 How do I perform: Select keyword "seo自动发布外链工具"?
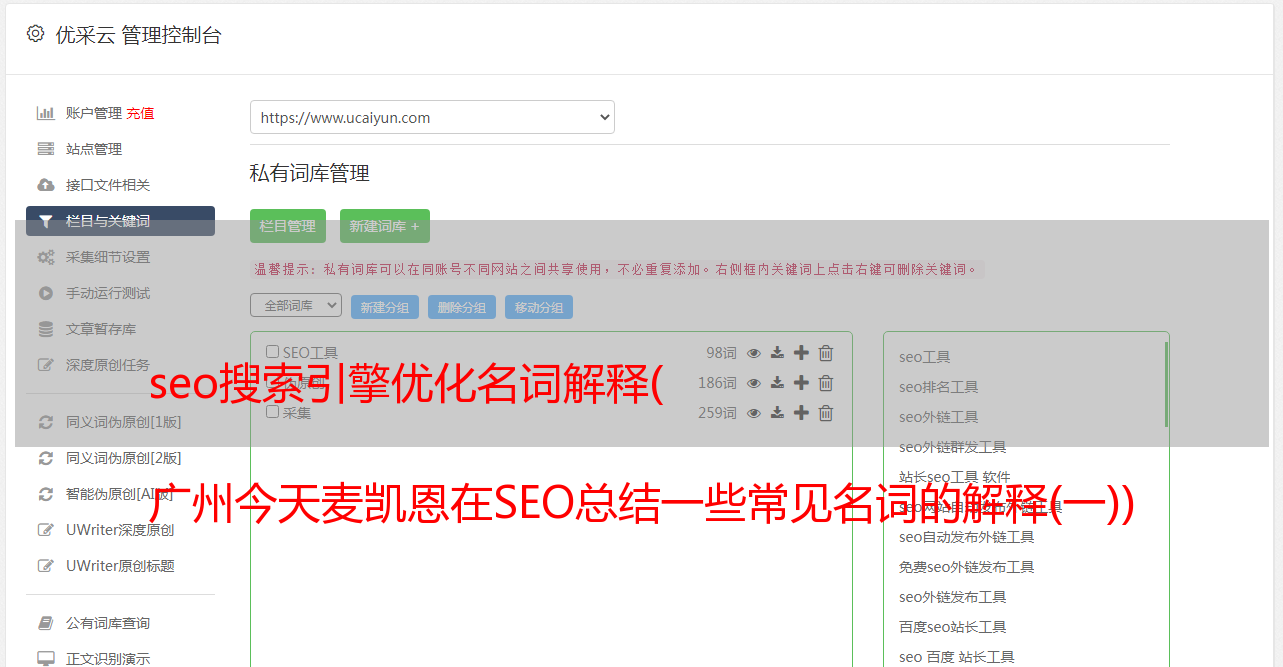pos(967,537)
